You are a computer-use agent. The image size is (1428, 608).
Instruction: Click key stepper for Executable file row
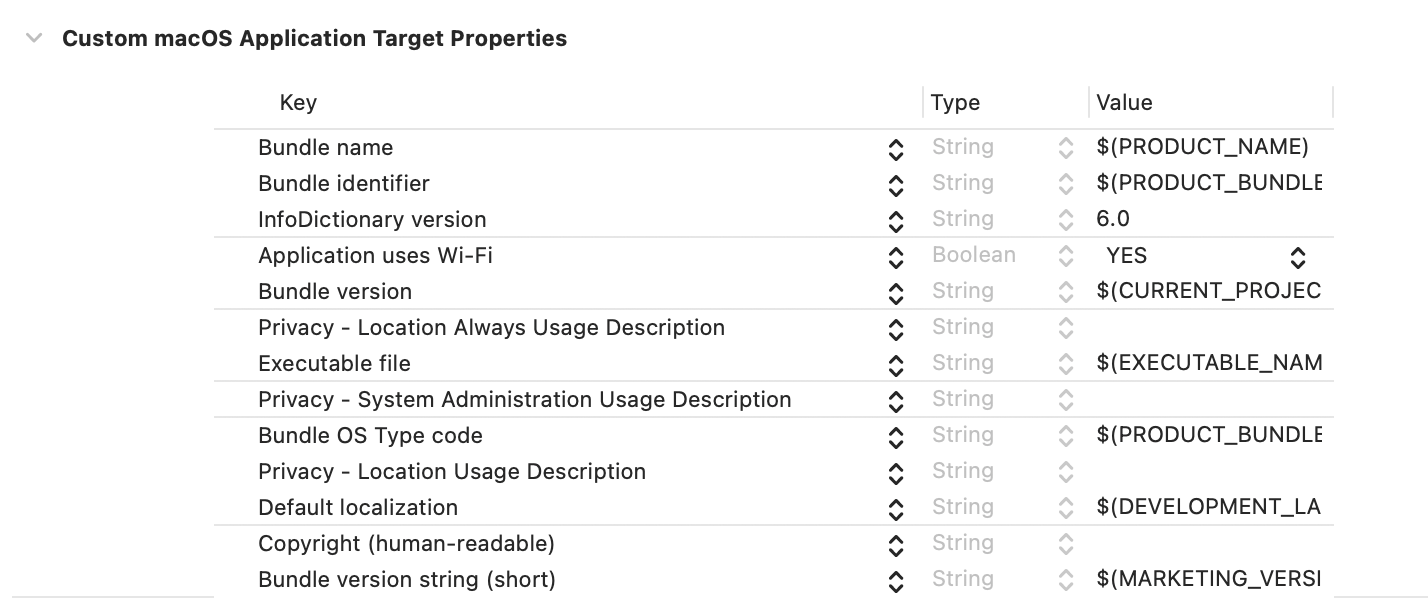(896, 365)
